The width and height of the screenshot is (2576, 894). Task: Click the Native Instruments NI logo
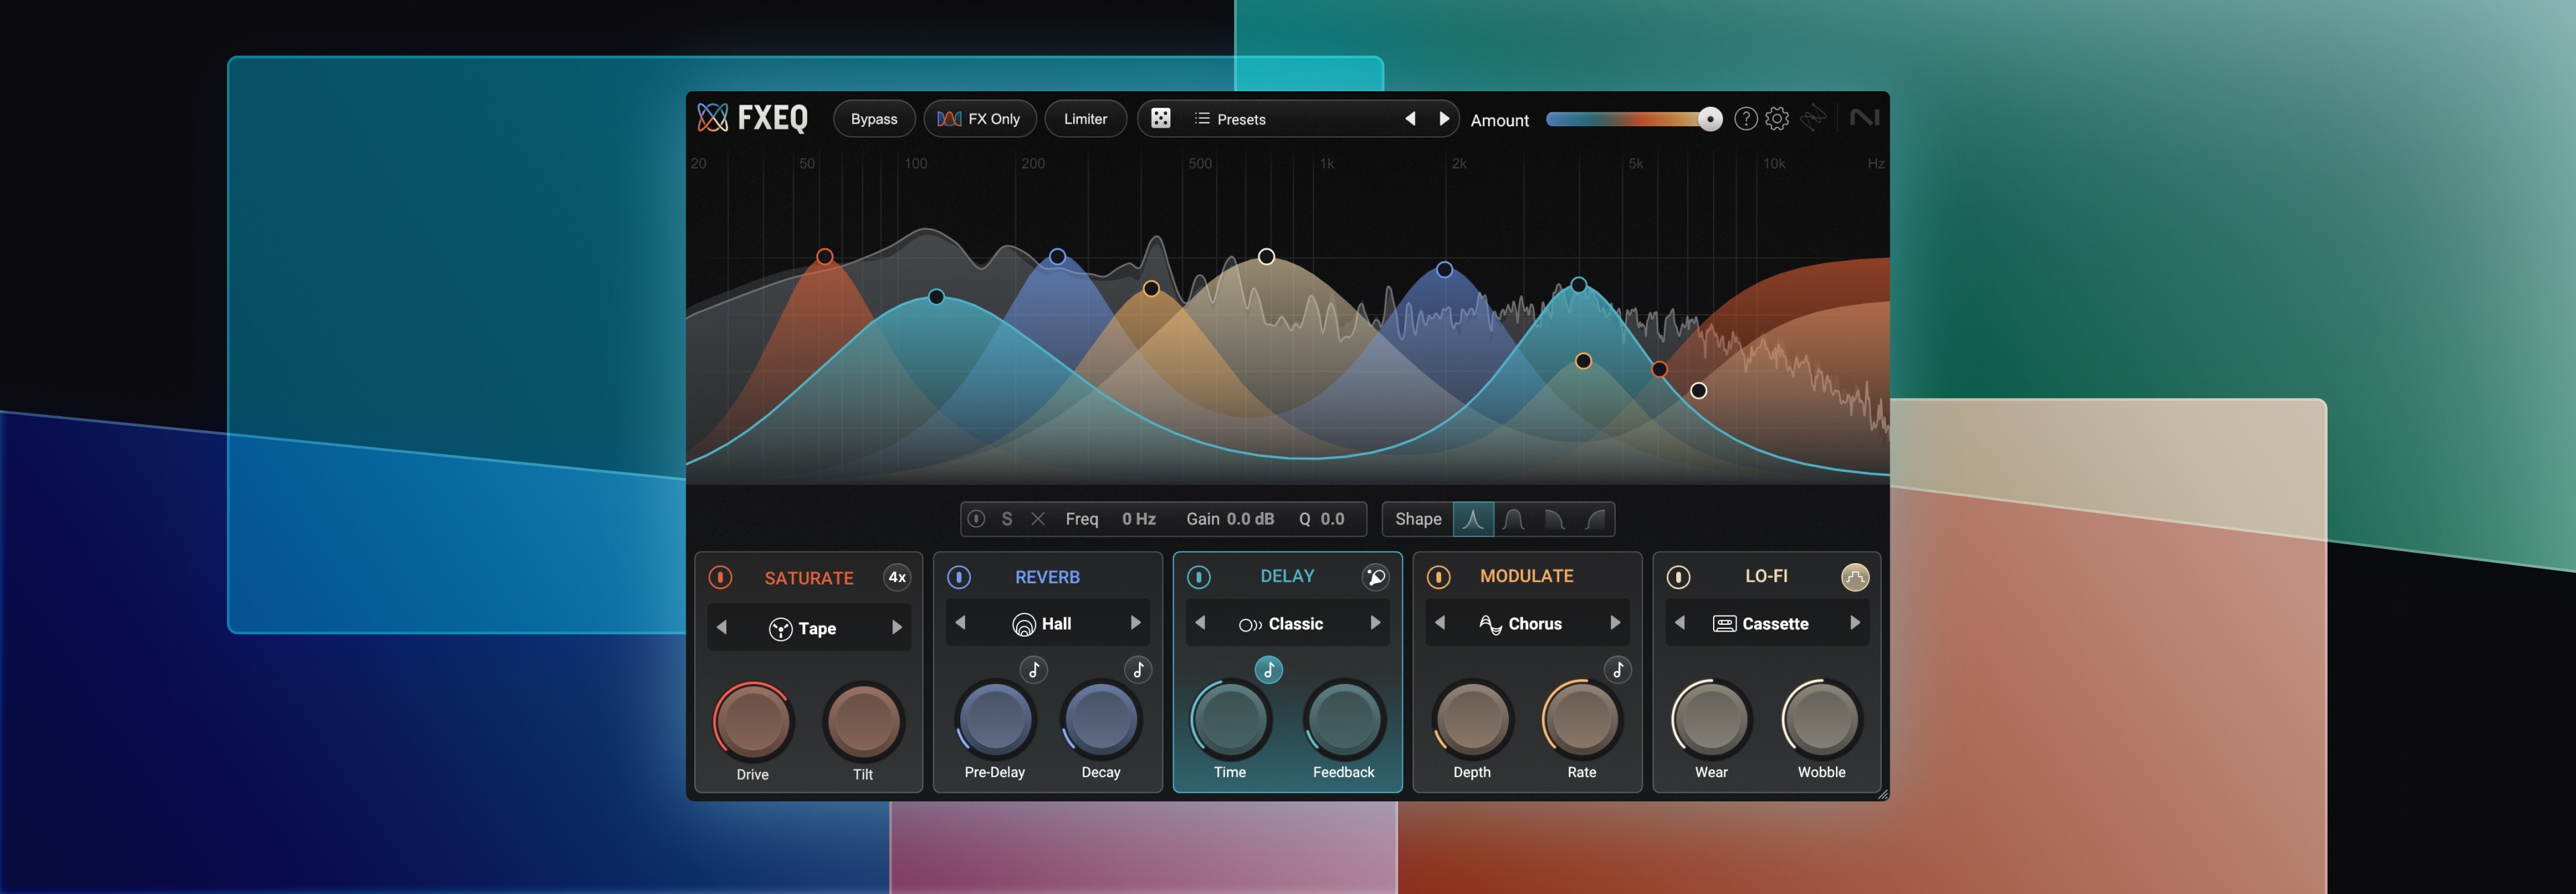point(1864,118)
